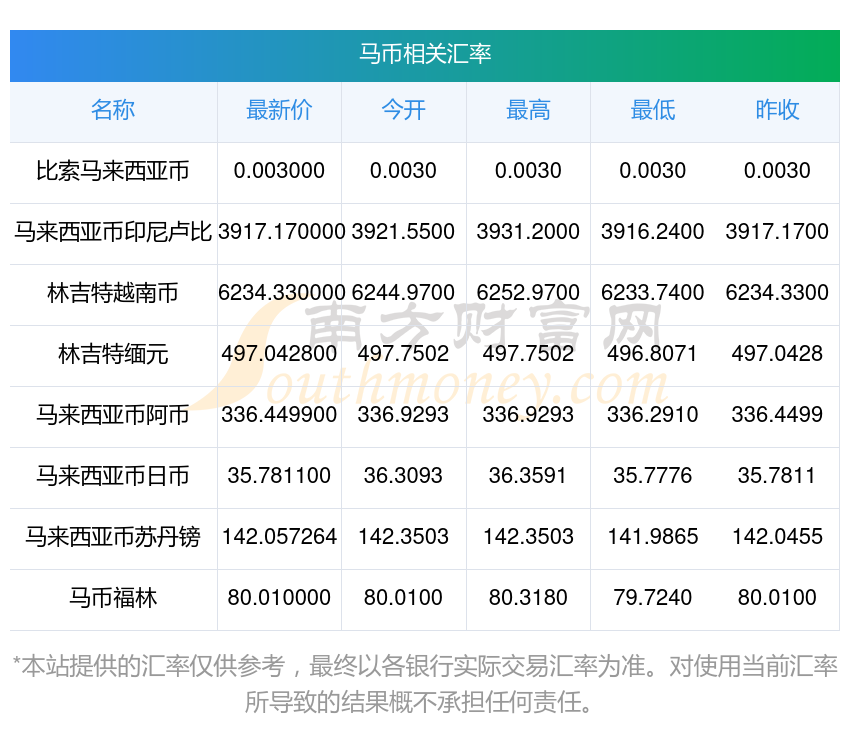850x733 pixels.
Task: Click the latest price 3917.170000 cell
Action: (x=281, y=232)
